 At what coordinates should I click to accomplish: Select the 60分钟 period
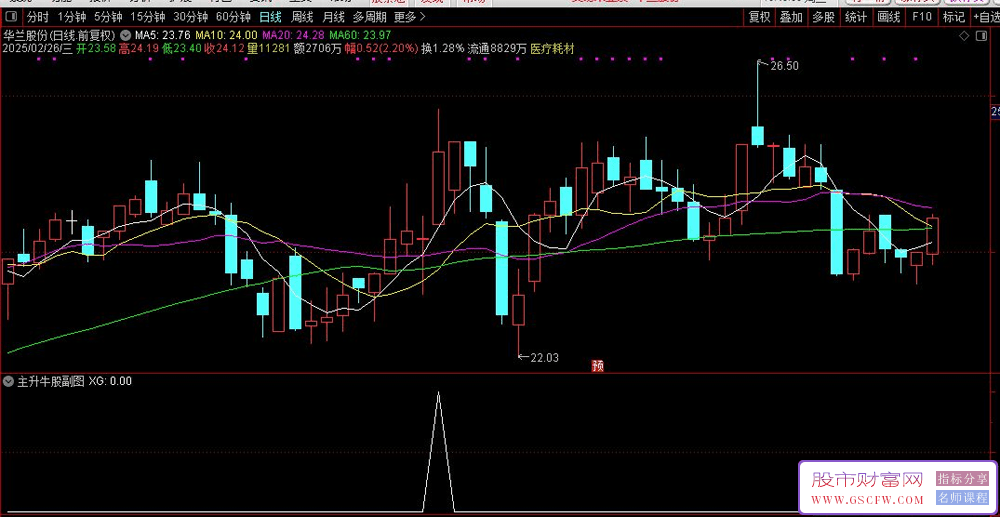coord(233,17)
